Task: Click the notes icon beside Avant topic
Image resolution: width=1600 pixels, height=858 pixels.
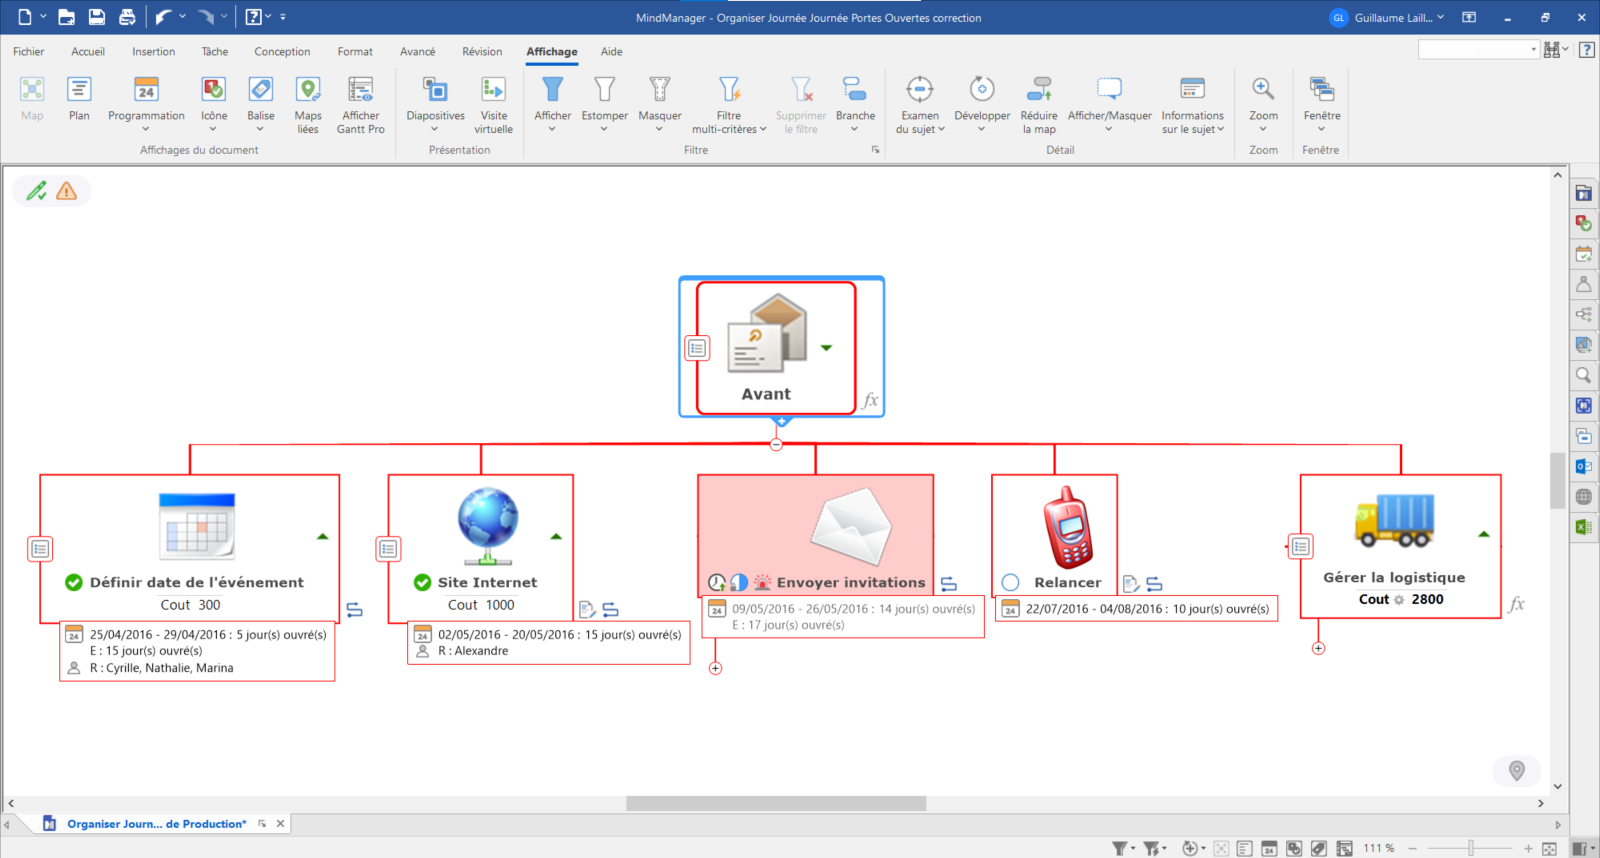Action: pos(697,348)
